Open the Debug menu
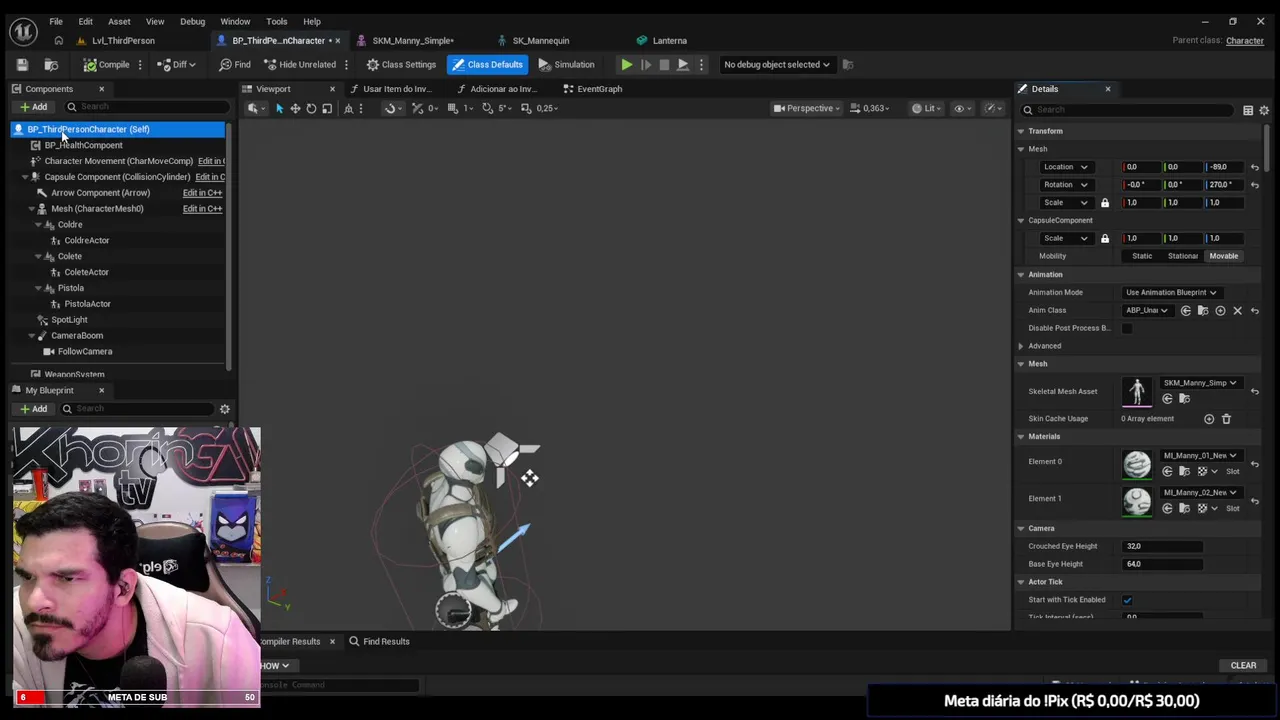 coord(192,21)
